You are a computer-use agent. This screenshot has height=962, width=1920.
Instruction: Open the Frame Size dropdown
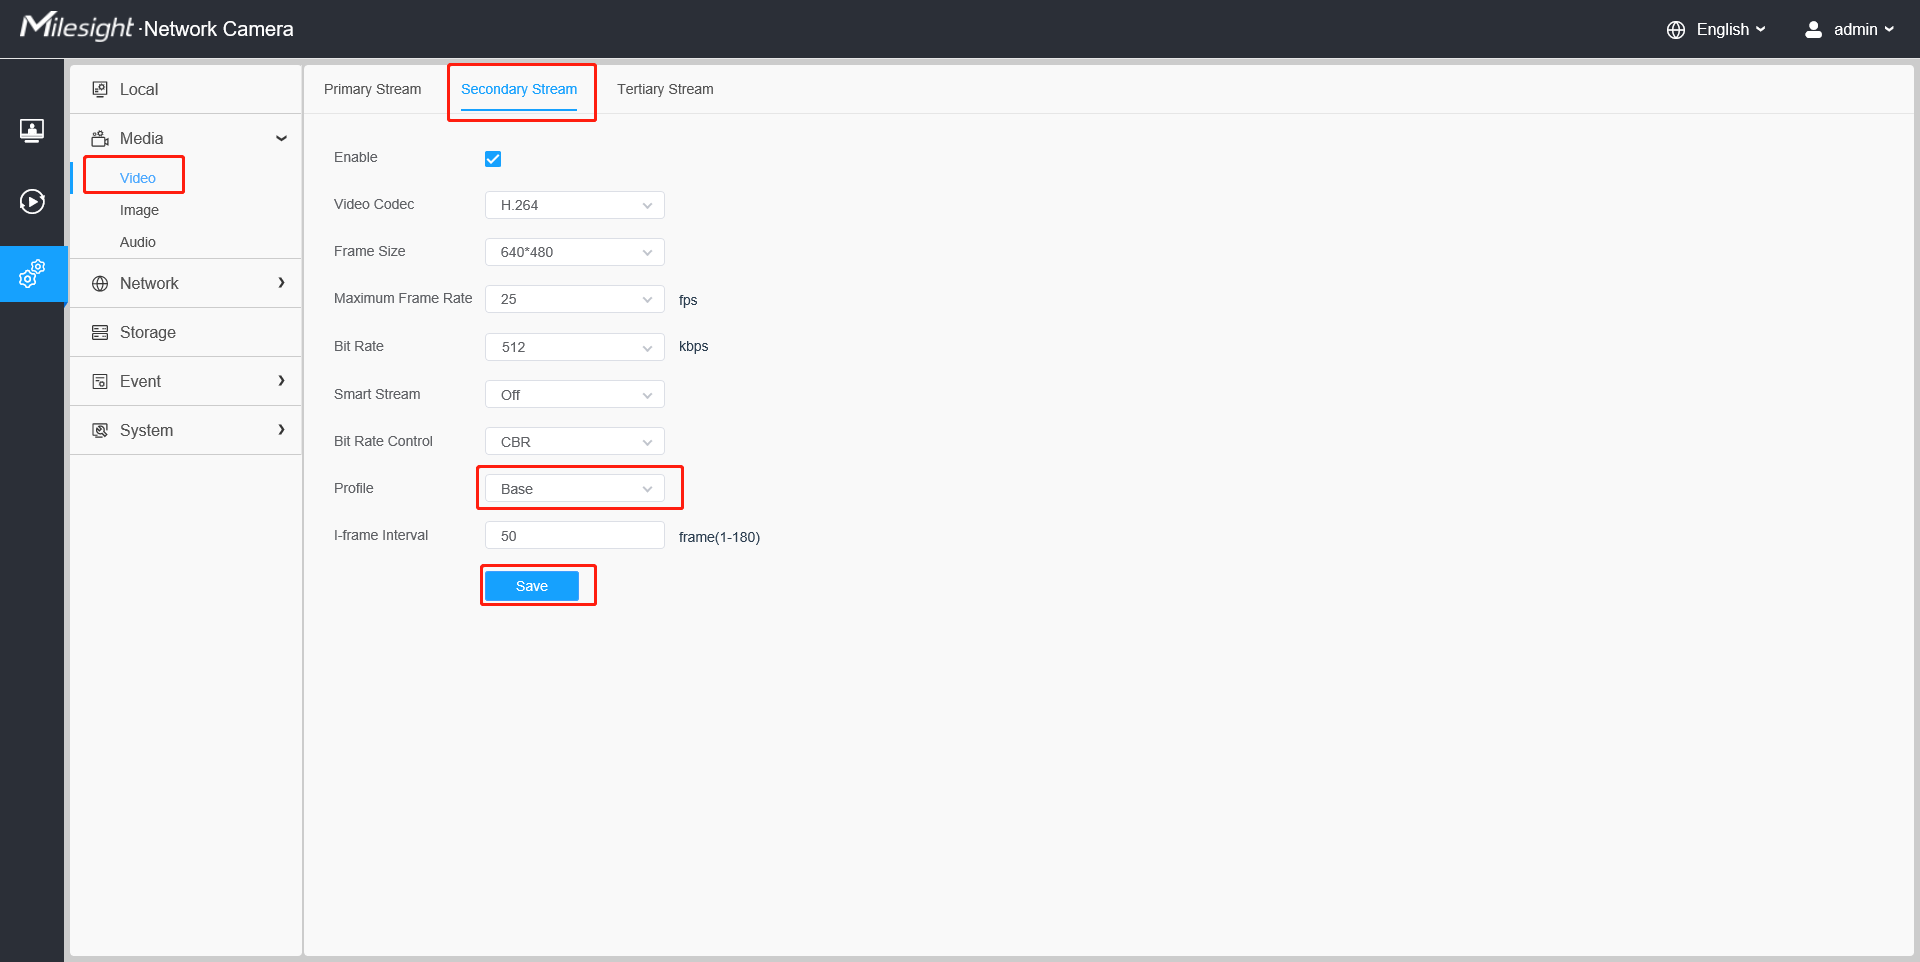[575, 252]
